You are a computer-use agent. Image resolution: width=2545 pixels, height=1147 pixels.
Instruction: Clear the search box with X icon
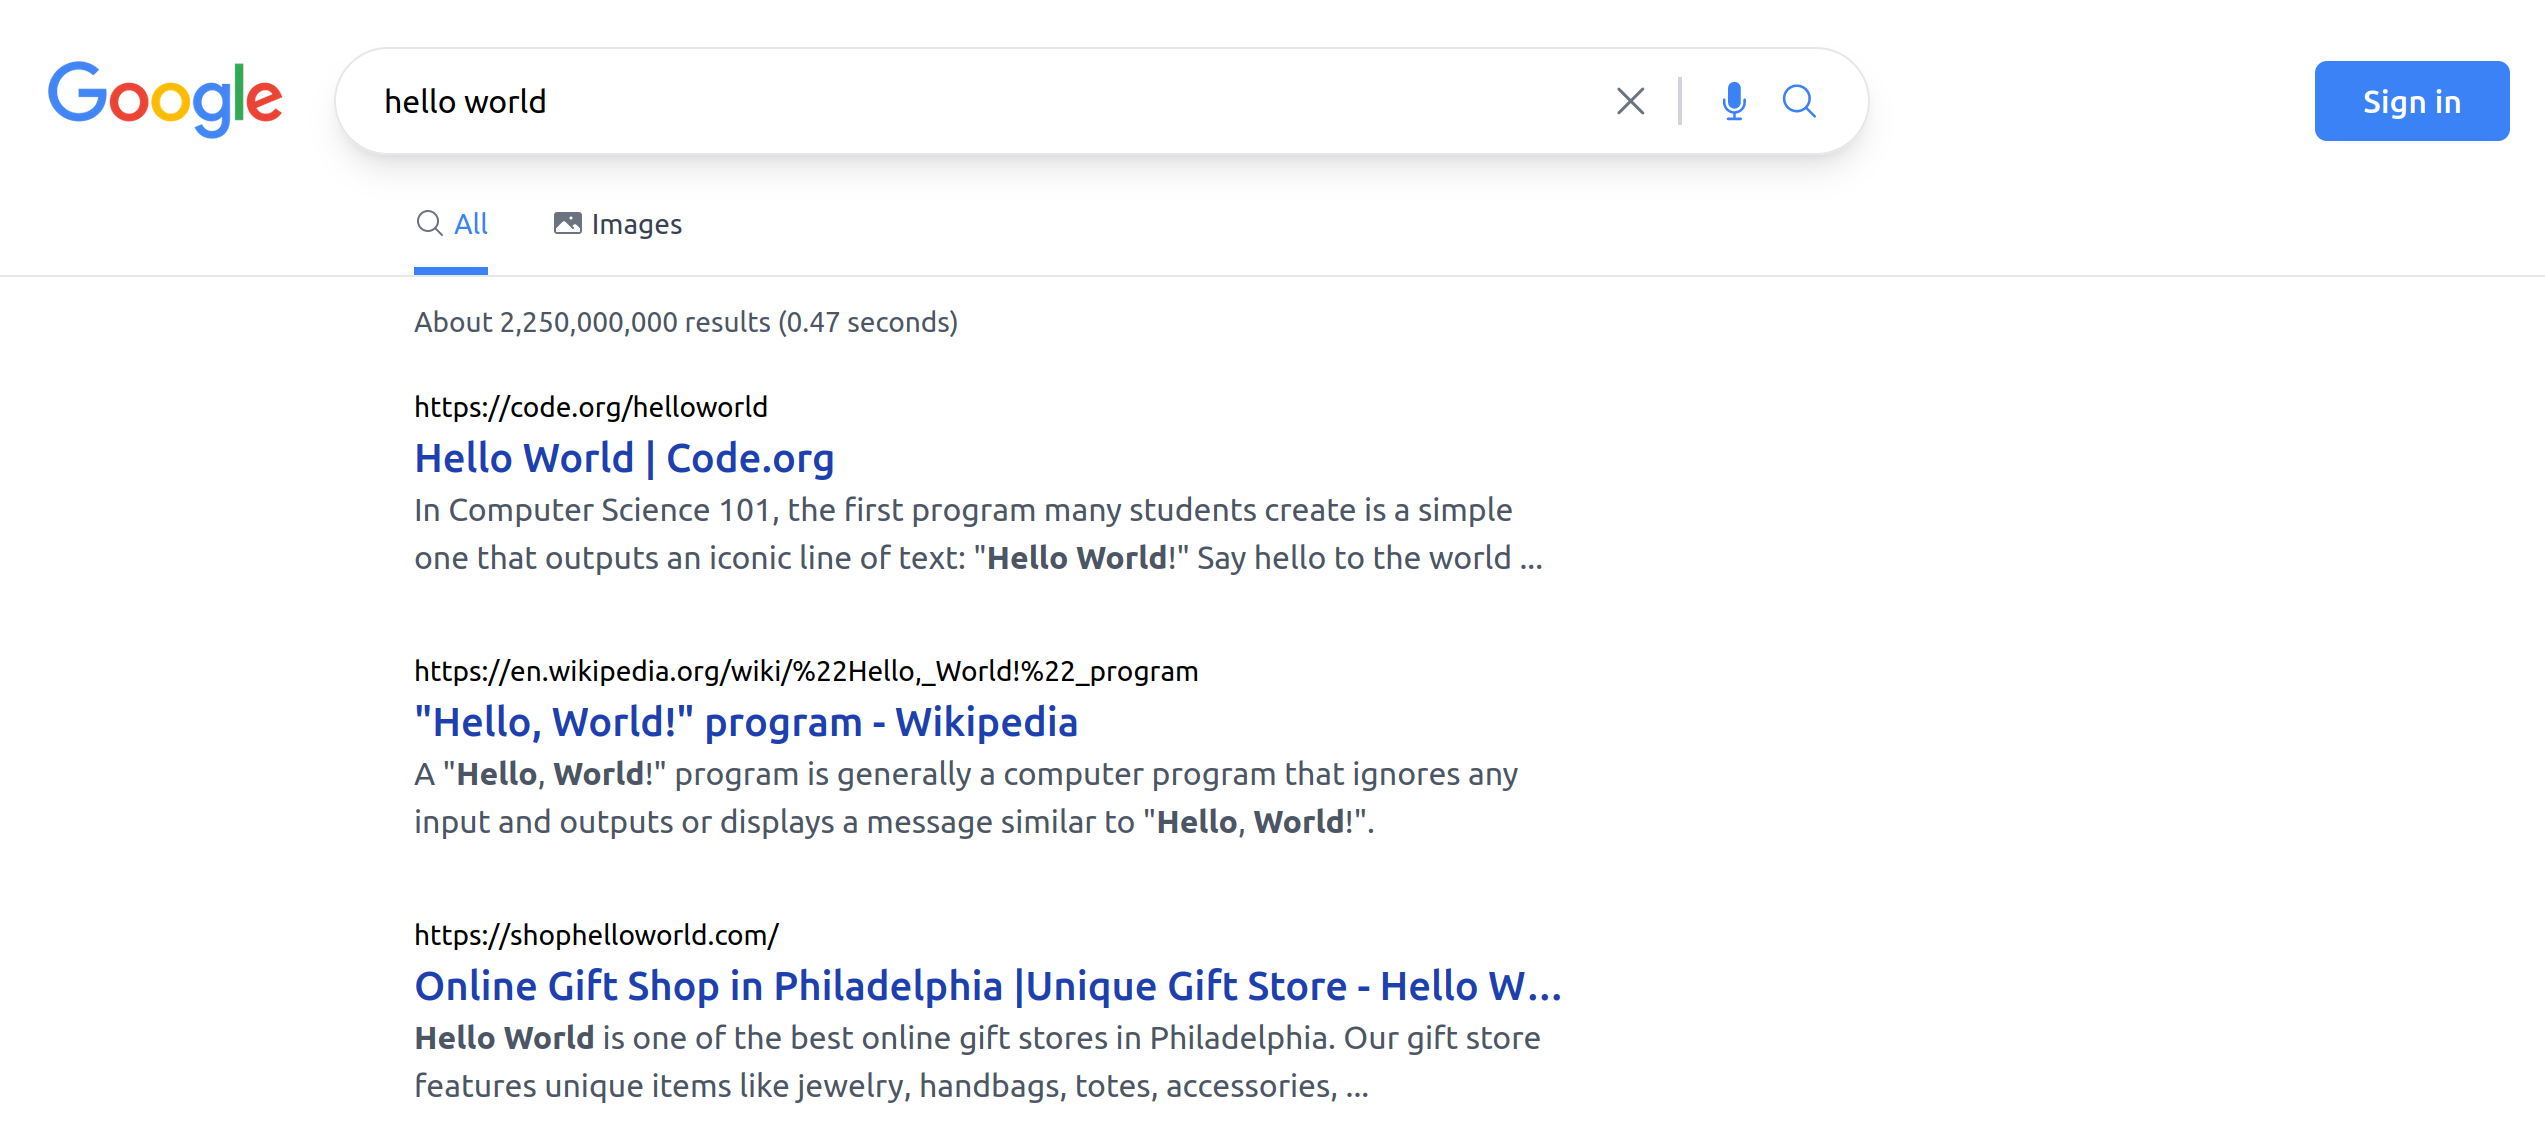(1630, 101)
